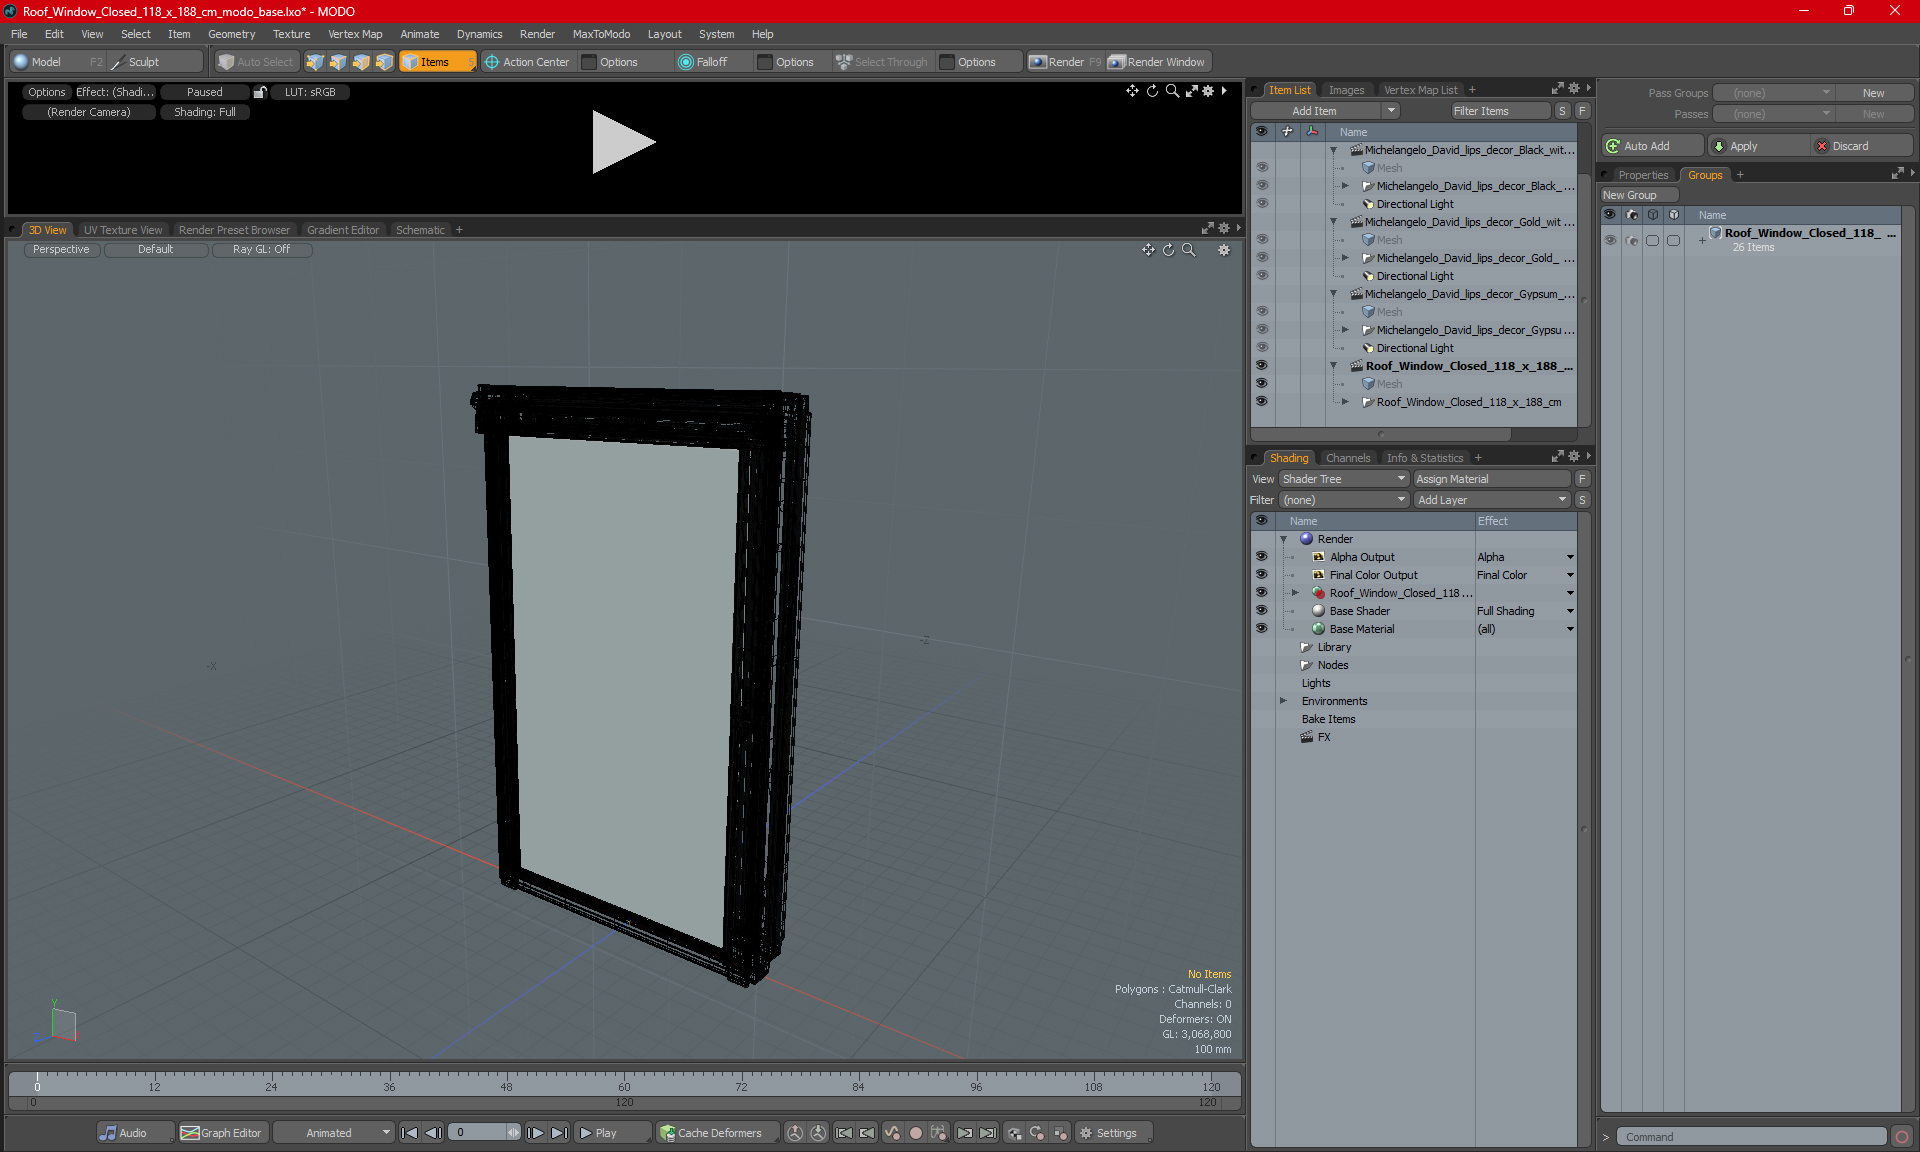Open Render Window
This screenshot has width=1920, height=1152.
click(x=1157, y=62)
